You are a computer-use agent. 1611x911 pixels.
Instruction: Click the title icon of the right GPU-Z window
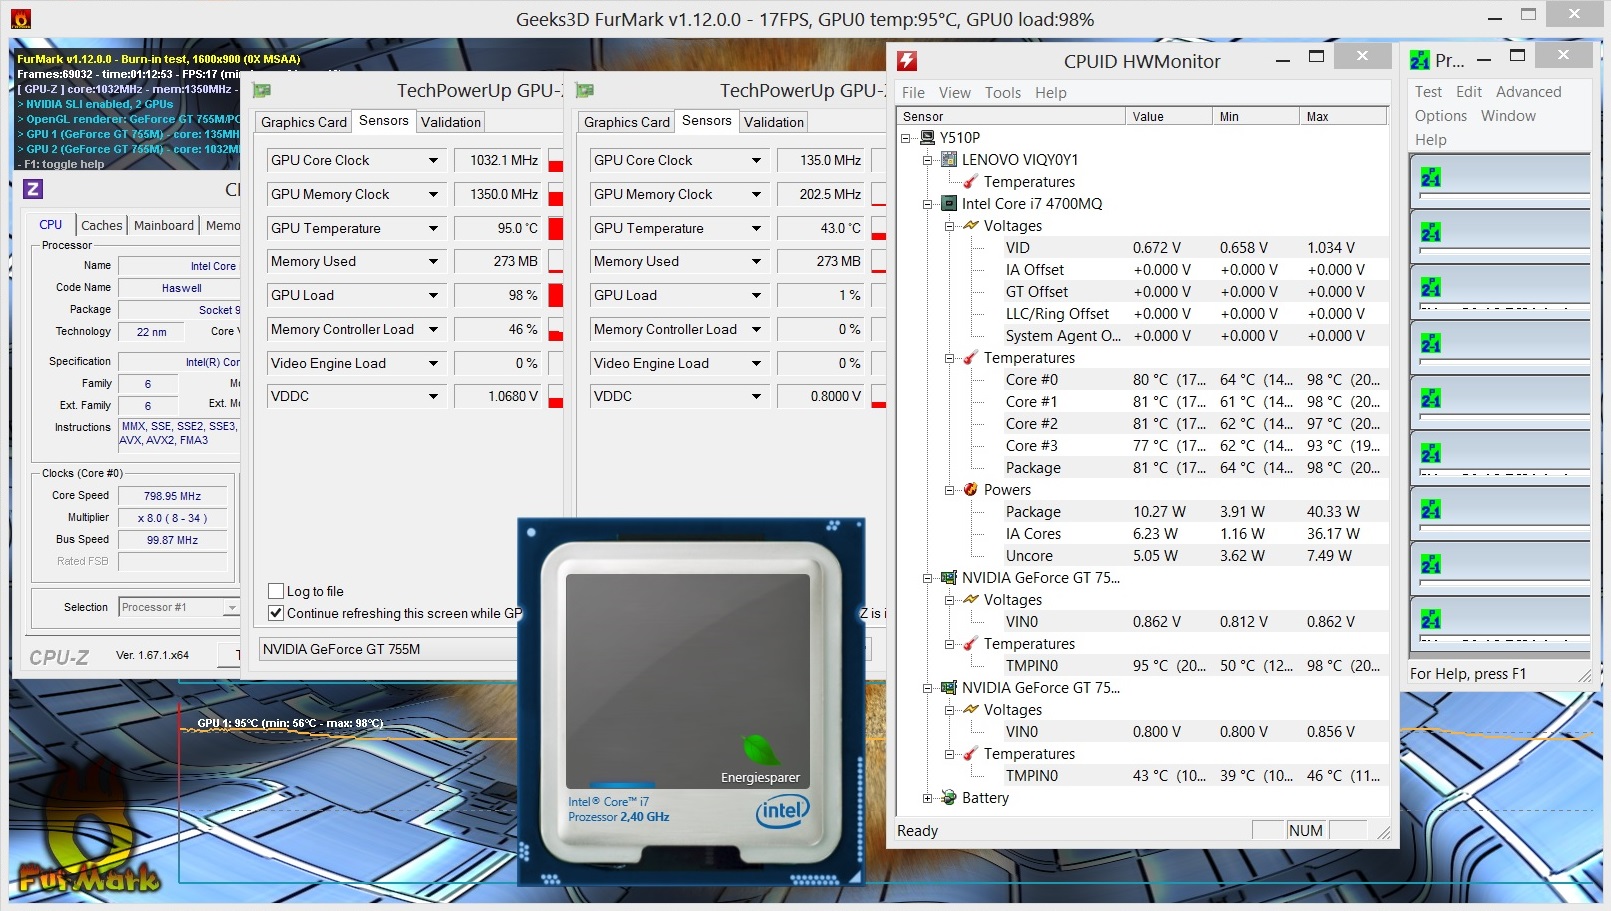coord(585,91)
